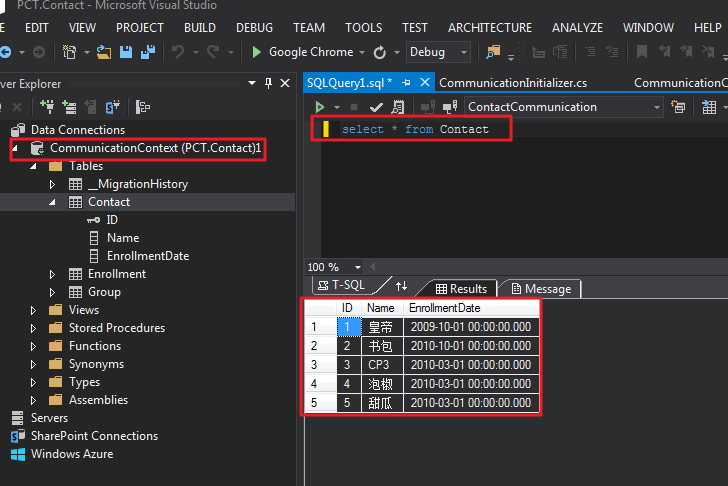The width and height of the screenshot is (728, 486).
Task: Expand the Enrollment table node
Action: pyautogui.click(x=53, y=274)
